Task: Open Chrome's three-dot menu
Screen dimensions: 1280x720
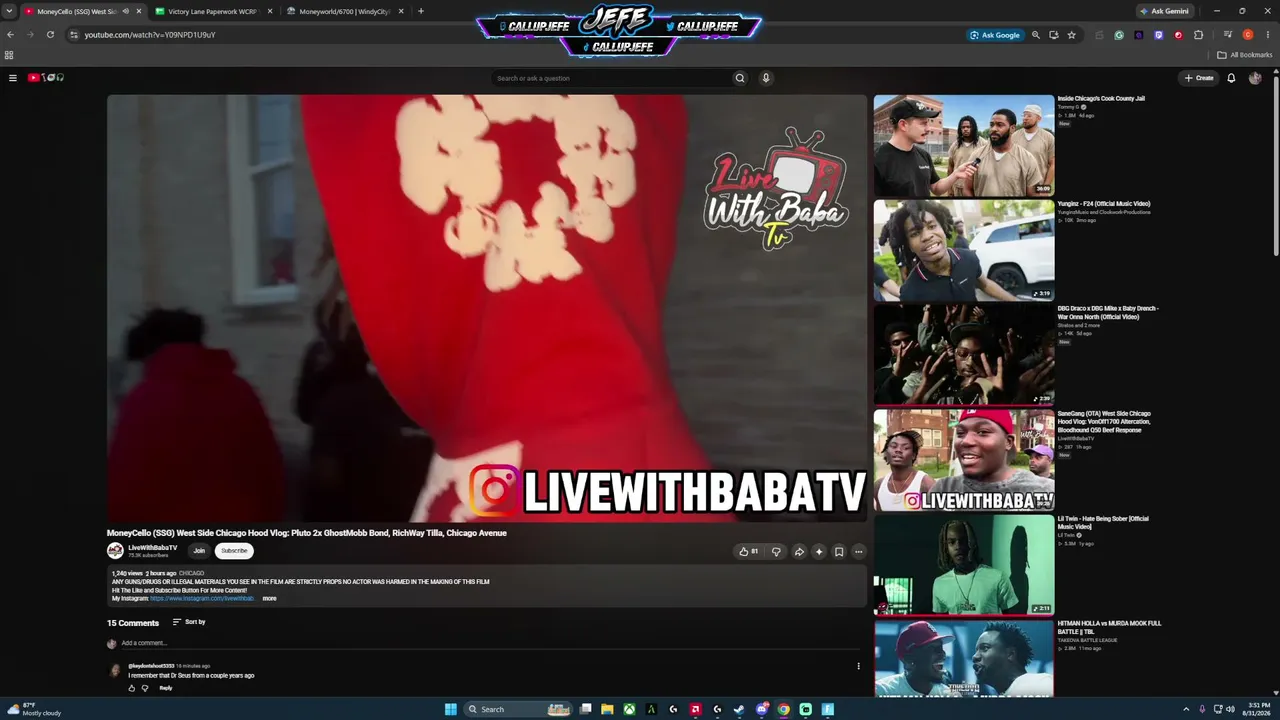Action: click(x=1267, y=35)
